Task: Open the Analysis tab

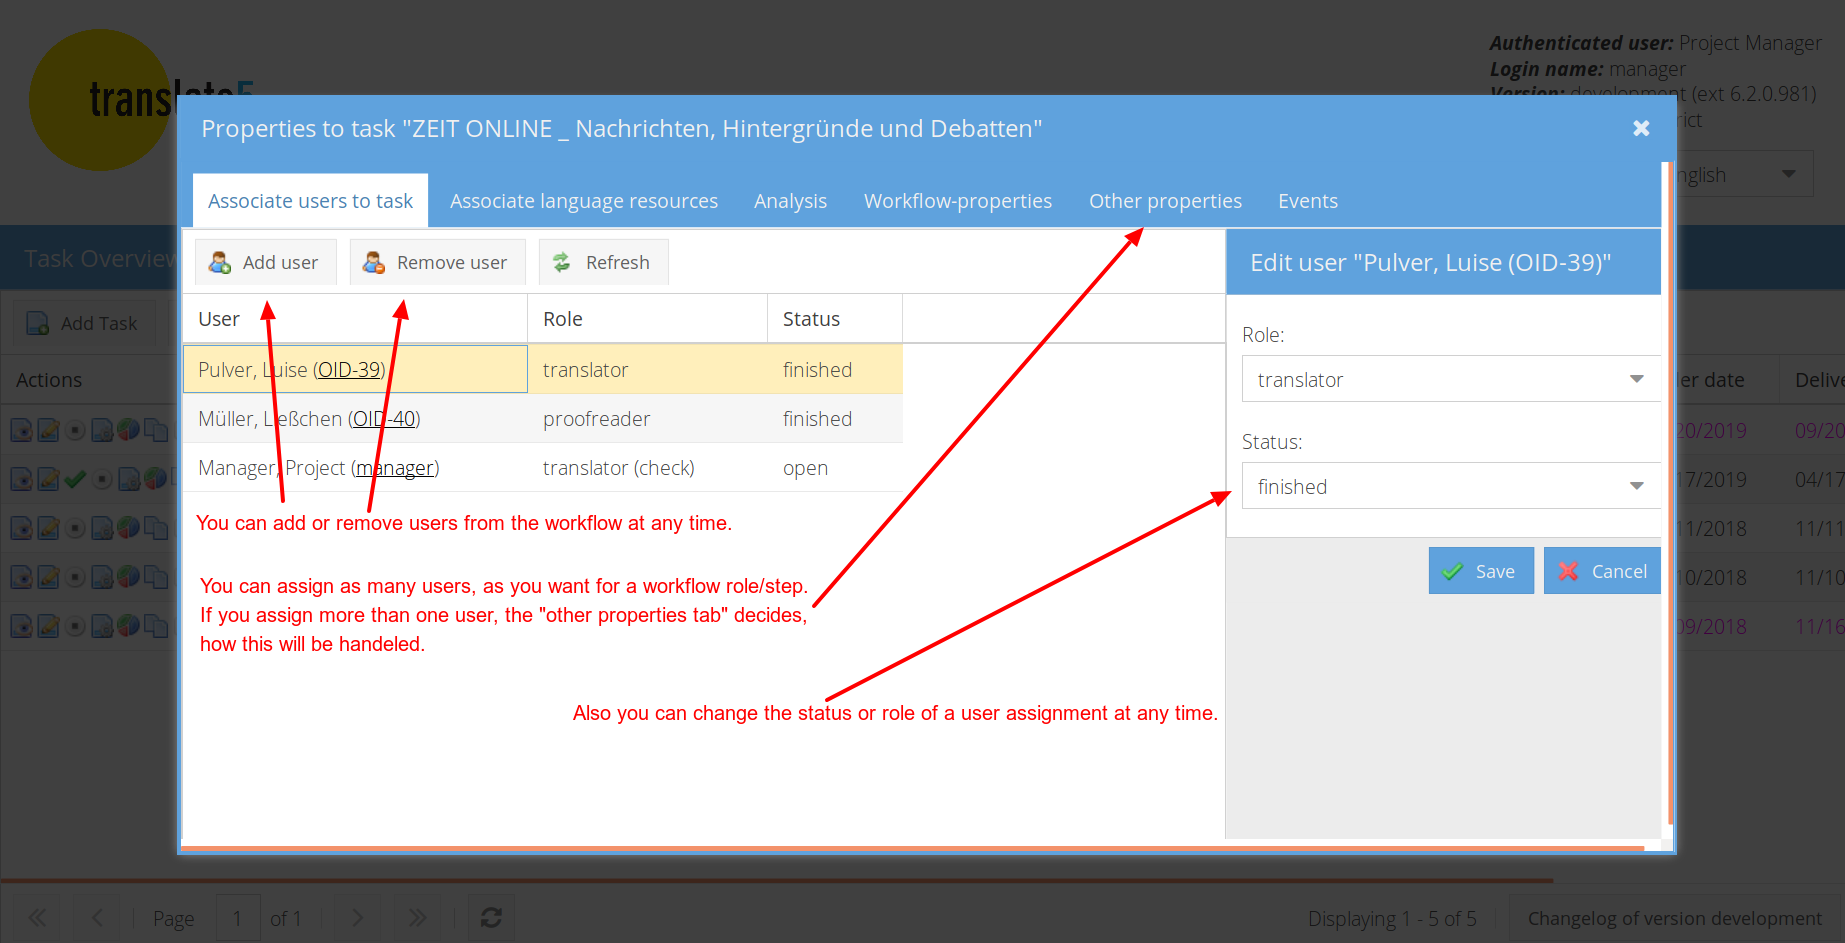Action: tap(790, 201)
